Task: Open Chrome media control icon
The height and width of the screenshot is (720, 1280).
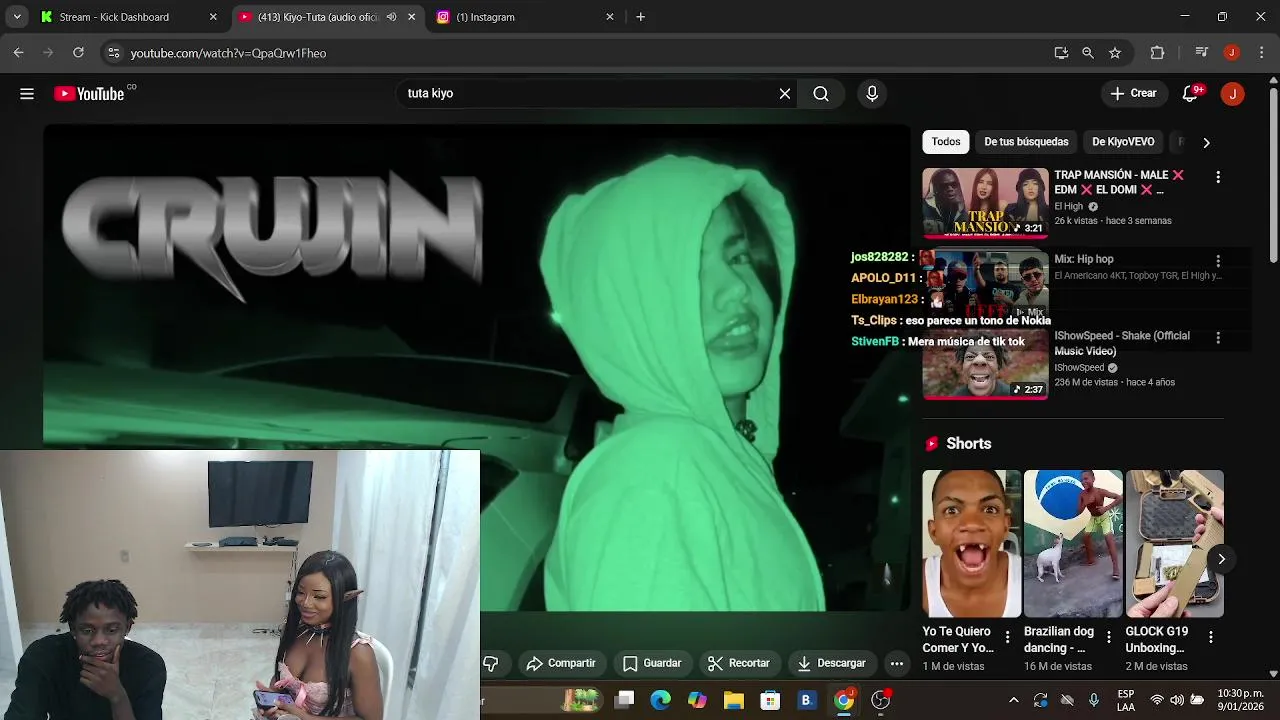Action: tap(1202, 53)
